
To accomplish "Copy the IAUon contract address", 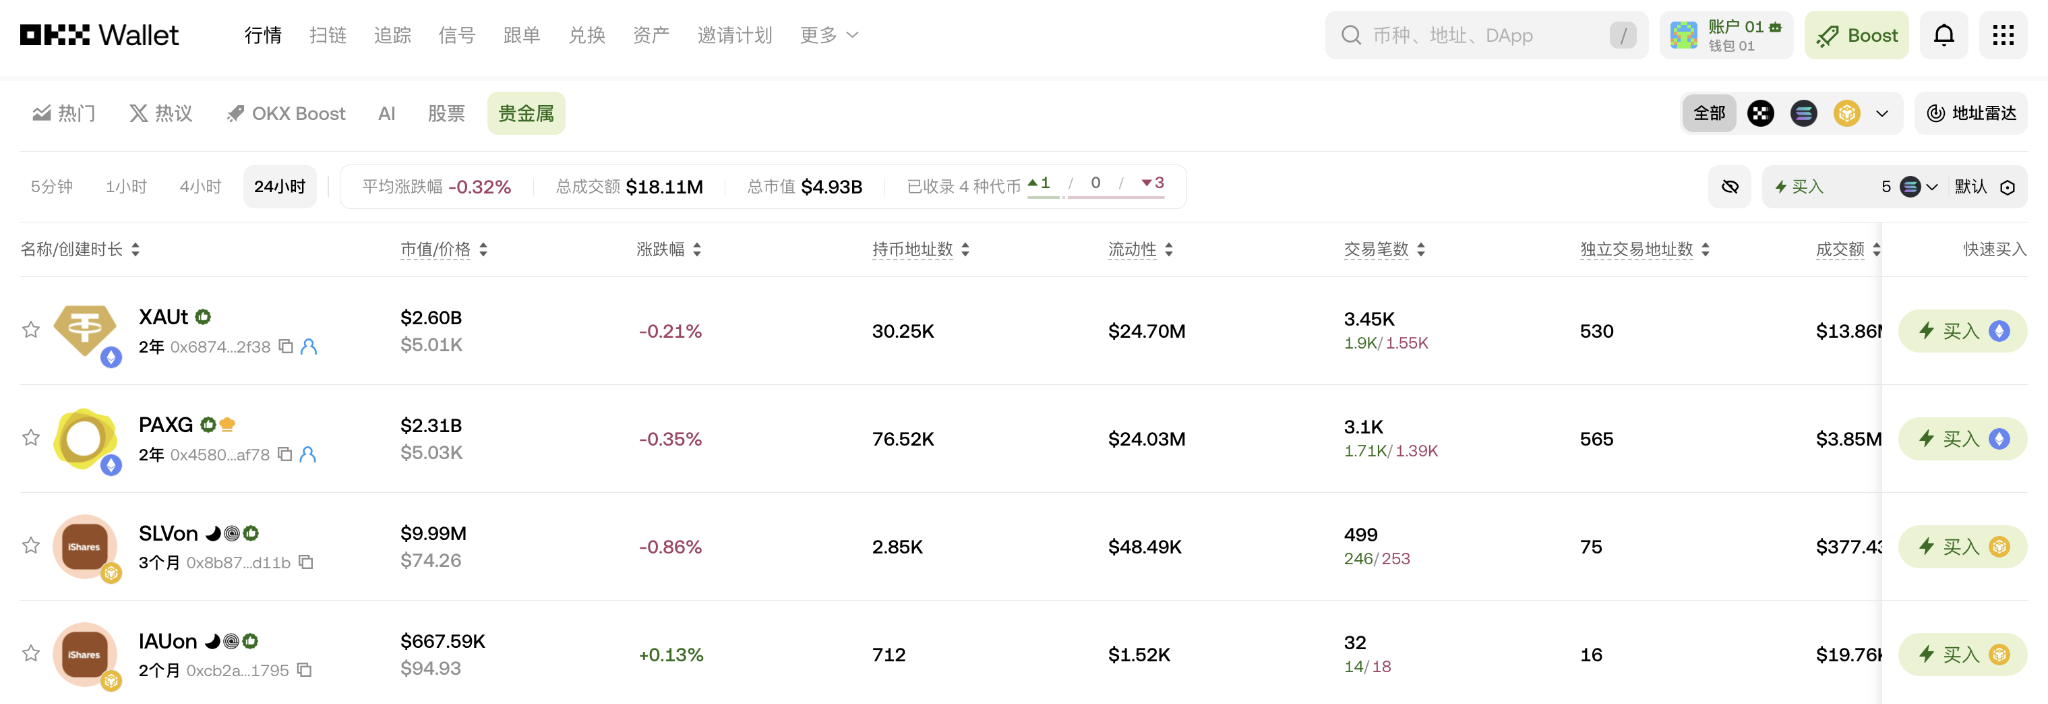I will 305,670.
